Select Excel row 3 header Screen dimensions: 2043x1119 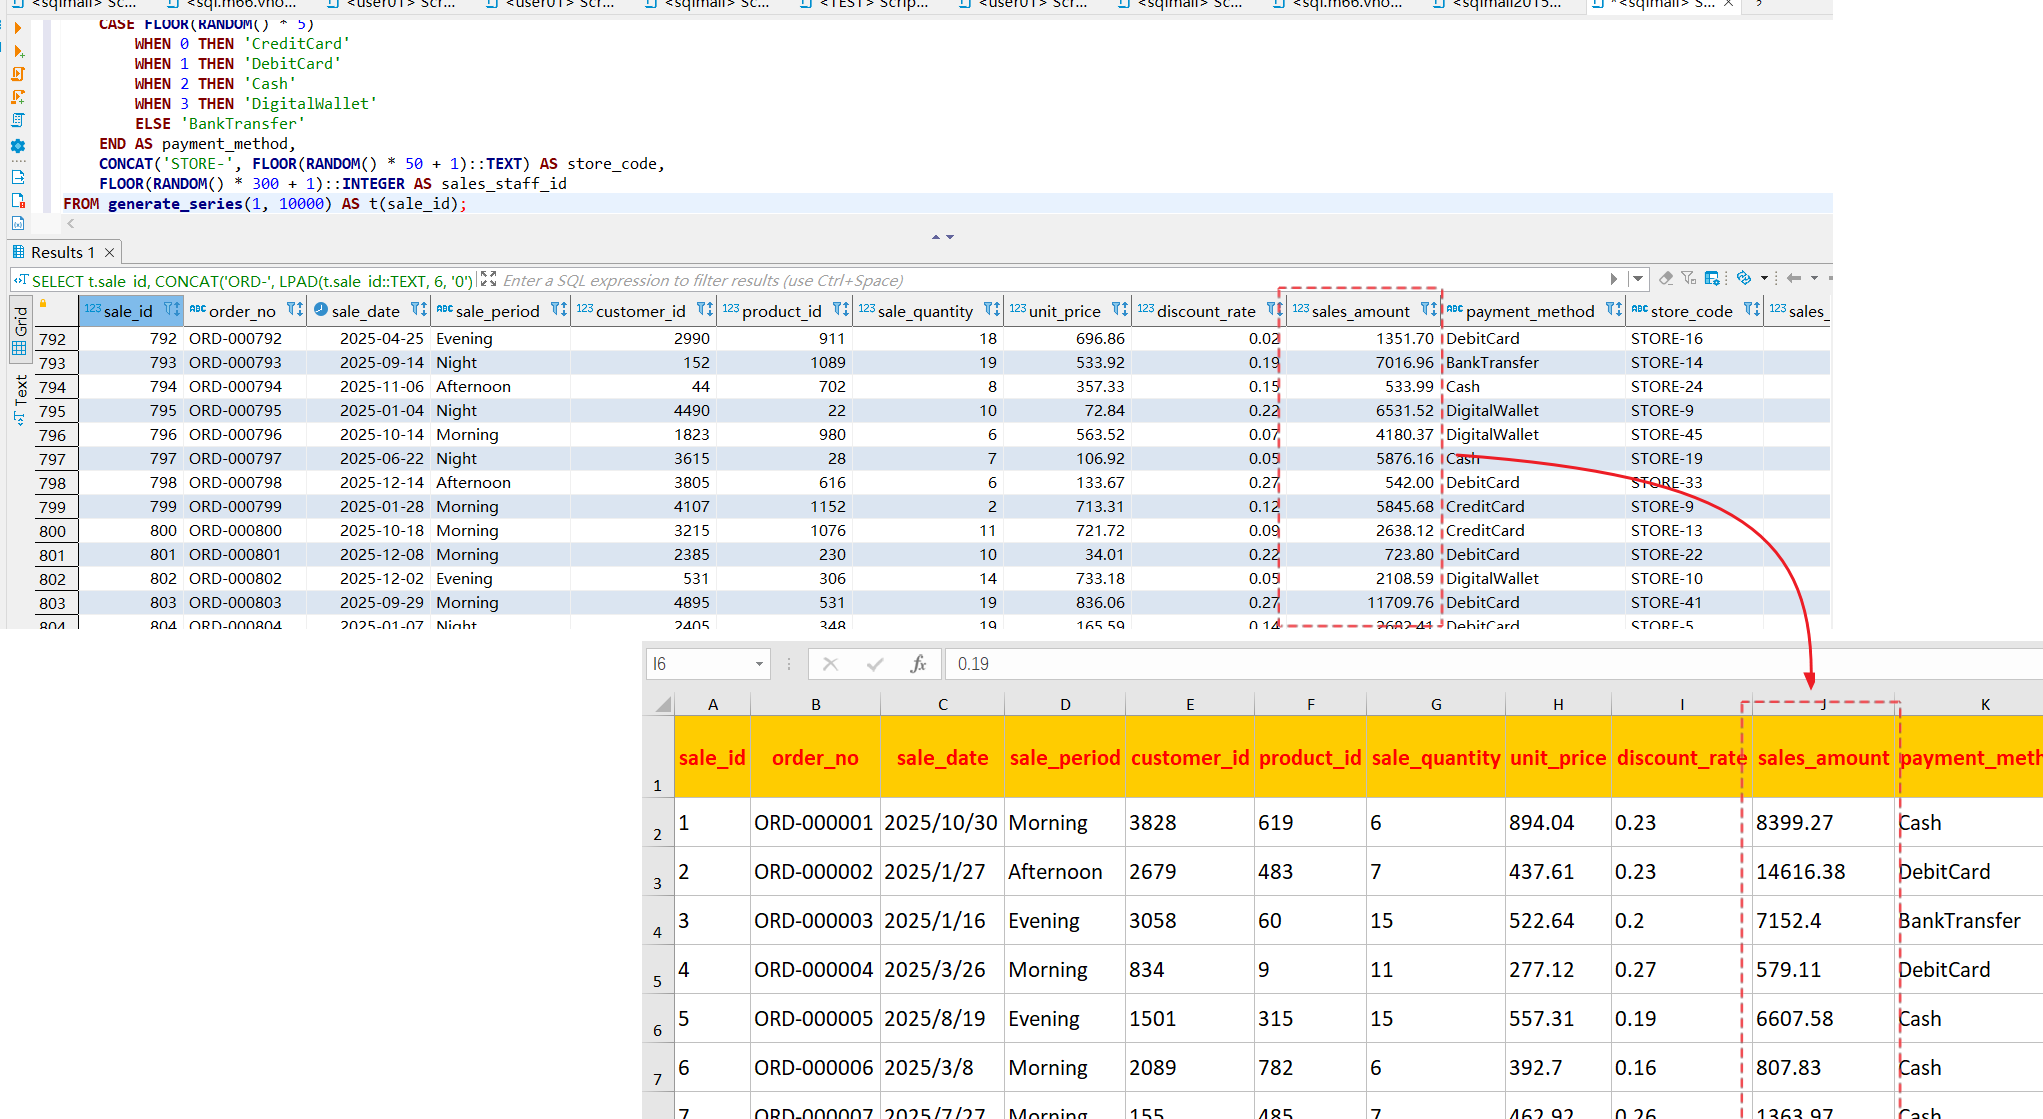pos(658,872)
